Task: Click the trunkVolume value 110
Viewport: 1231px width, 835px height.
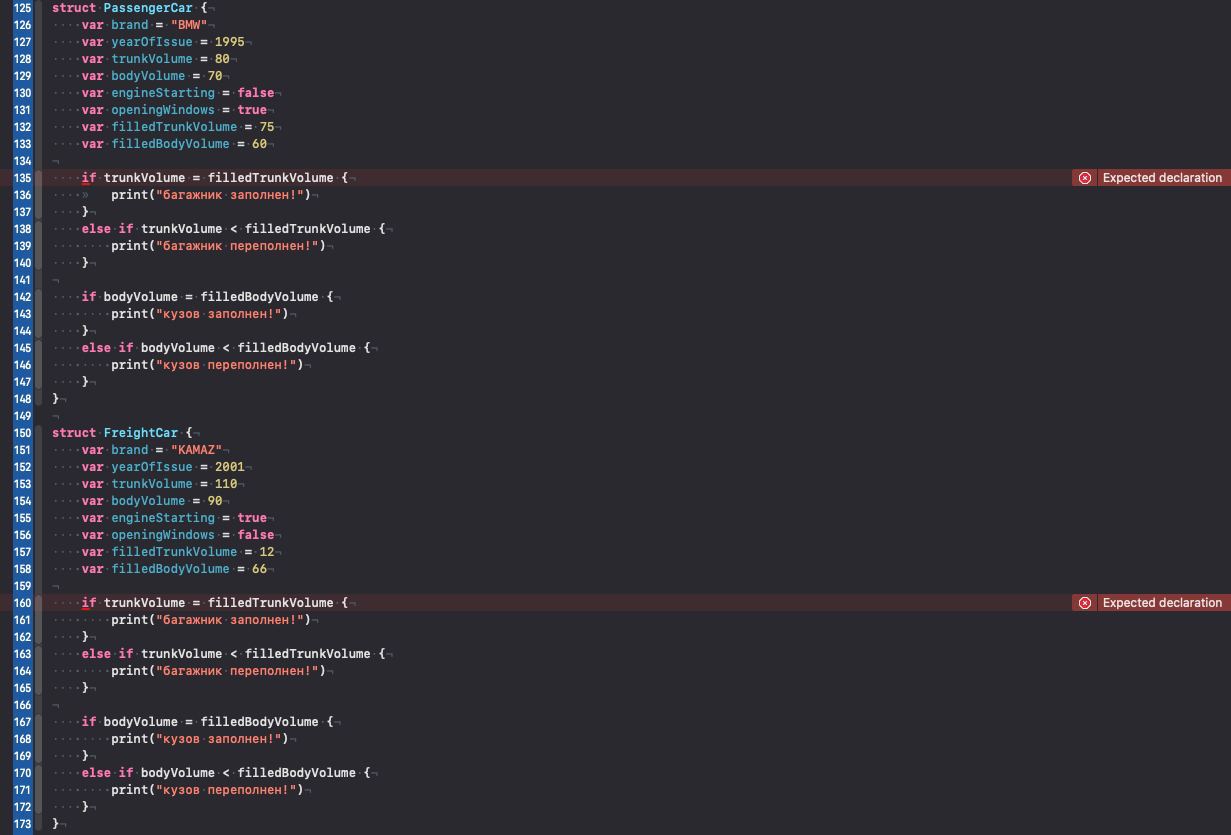Action: [226, 484]
